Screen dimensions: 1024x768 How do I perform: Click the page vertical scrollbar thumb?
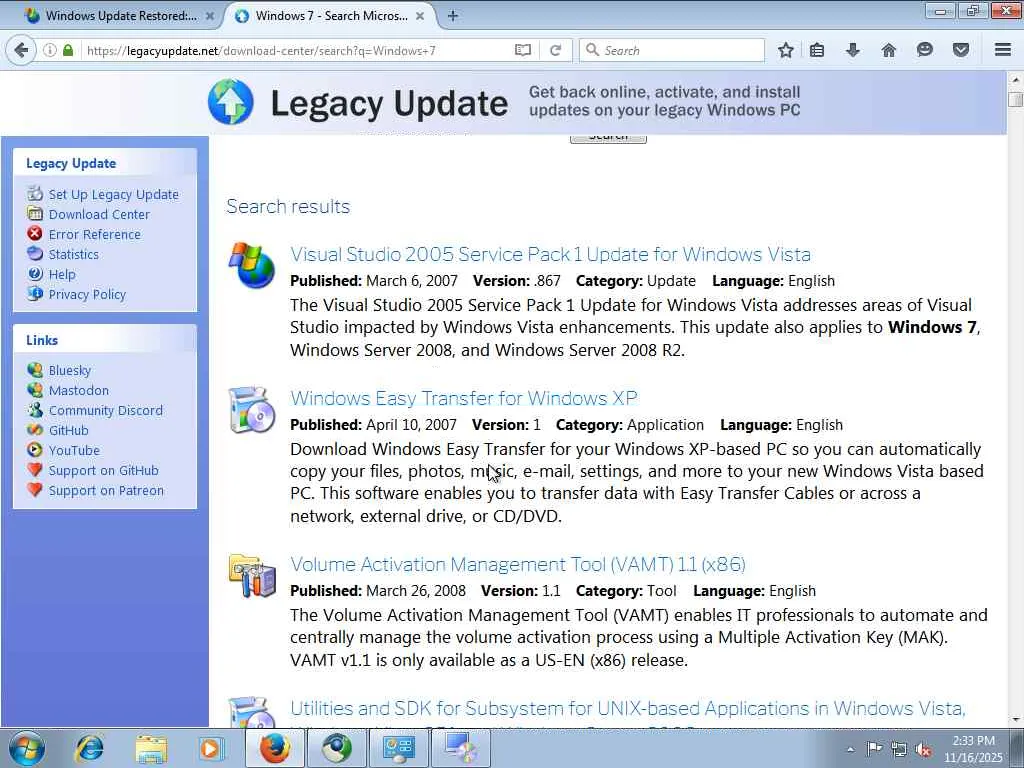click(1015, 100)
